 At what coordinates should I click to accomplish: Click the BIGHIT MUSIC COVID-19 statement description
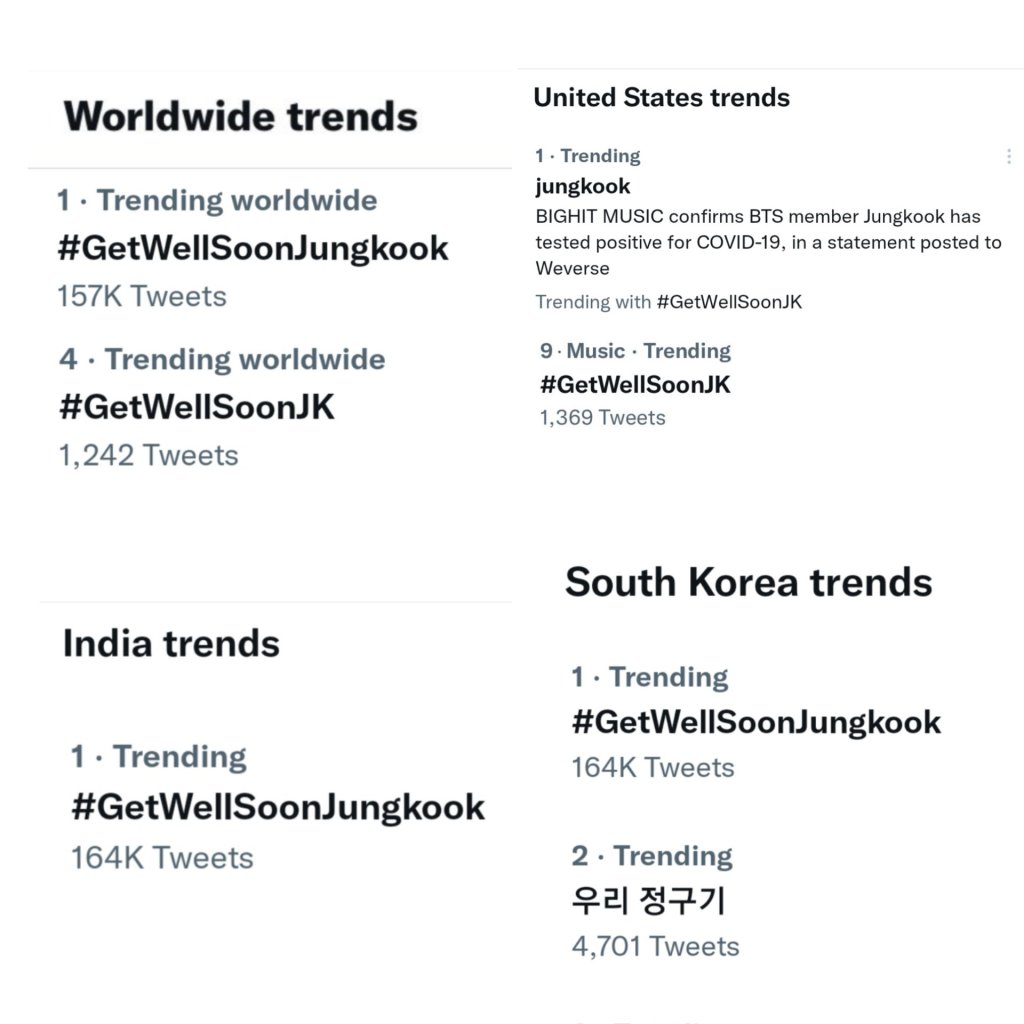point(767,242)
